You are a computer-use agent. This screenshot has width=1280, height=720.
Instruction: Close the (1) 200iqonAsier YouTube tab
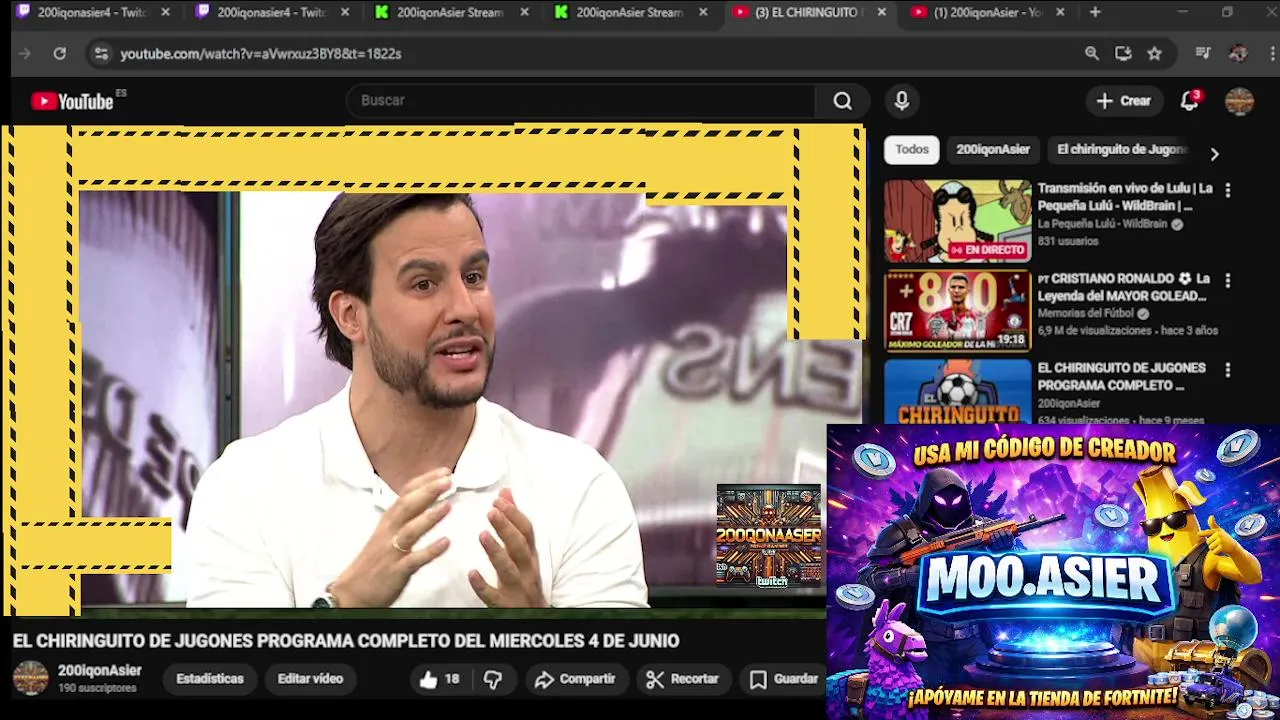tap(1060, 12)
